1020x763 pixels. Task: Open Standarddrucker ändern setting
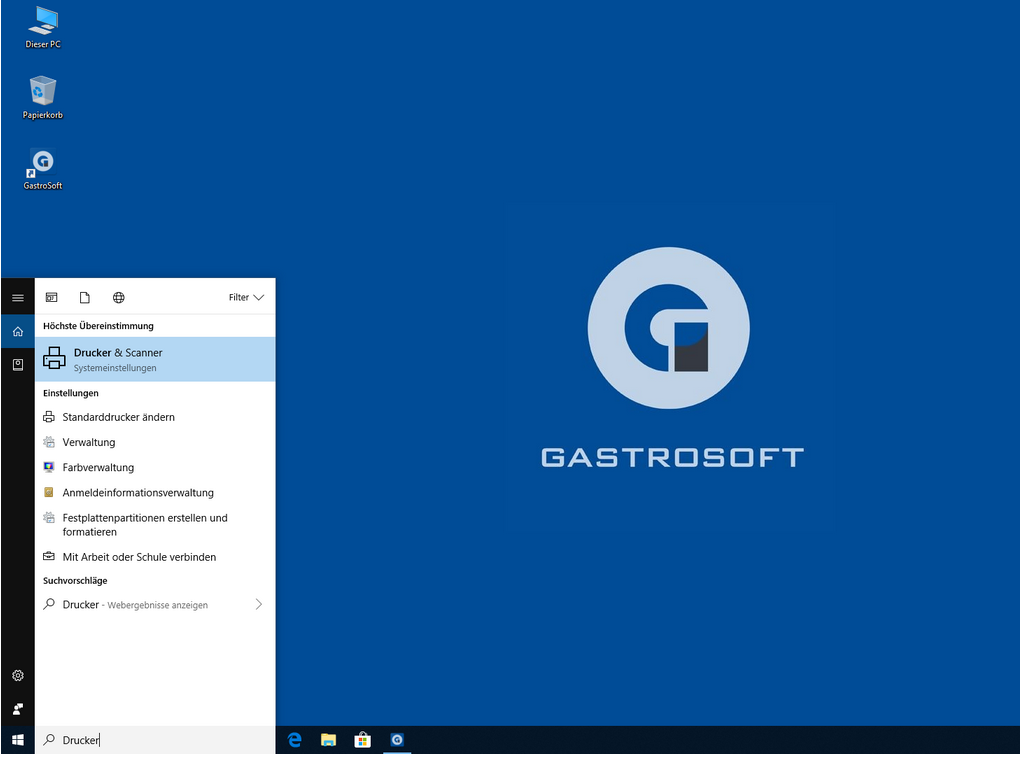pos(118,417)
